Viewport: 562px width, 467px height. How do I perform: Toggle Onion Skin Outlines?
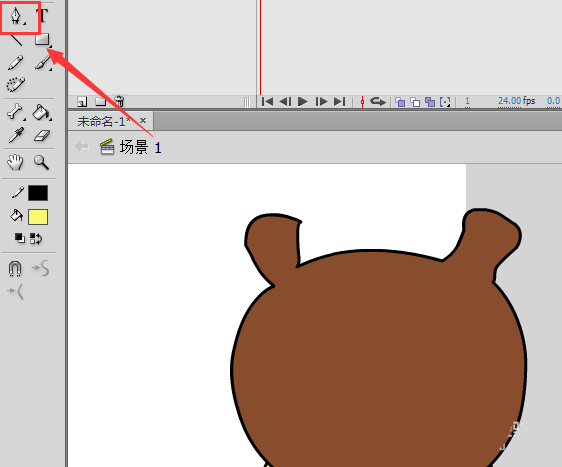pyautogui.click(x=415, y=102)
